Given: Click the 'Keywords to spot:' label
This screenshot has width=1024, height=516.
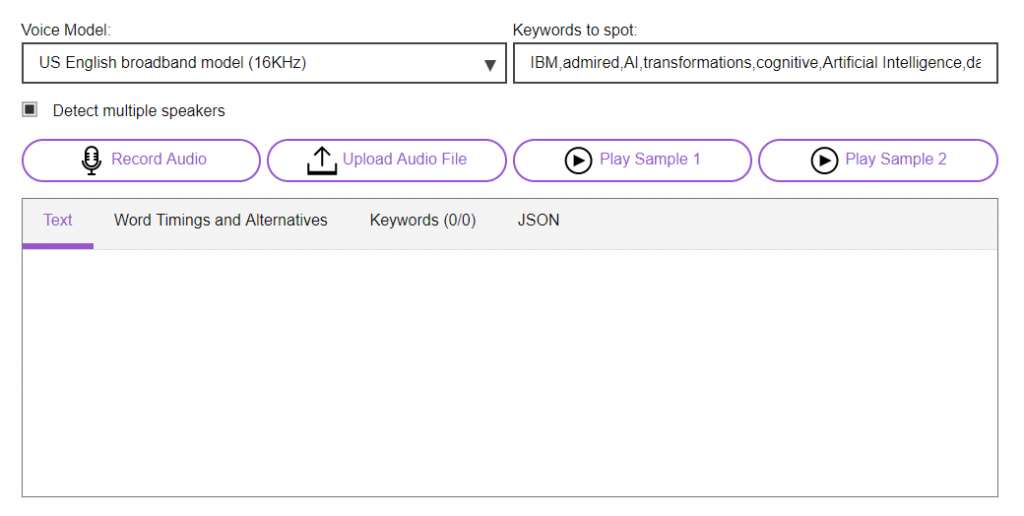Looking at the screenshot, I should point(575,30).
